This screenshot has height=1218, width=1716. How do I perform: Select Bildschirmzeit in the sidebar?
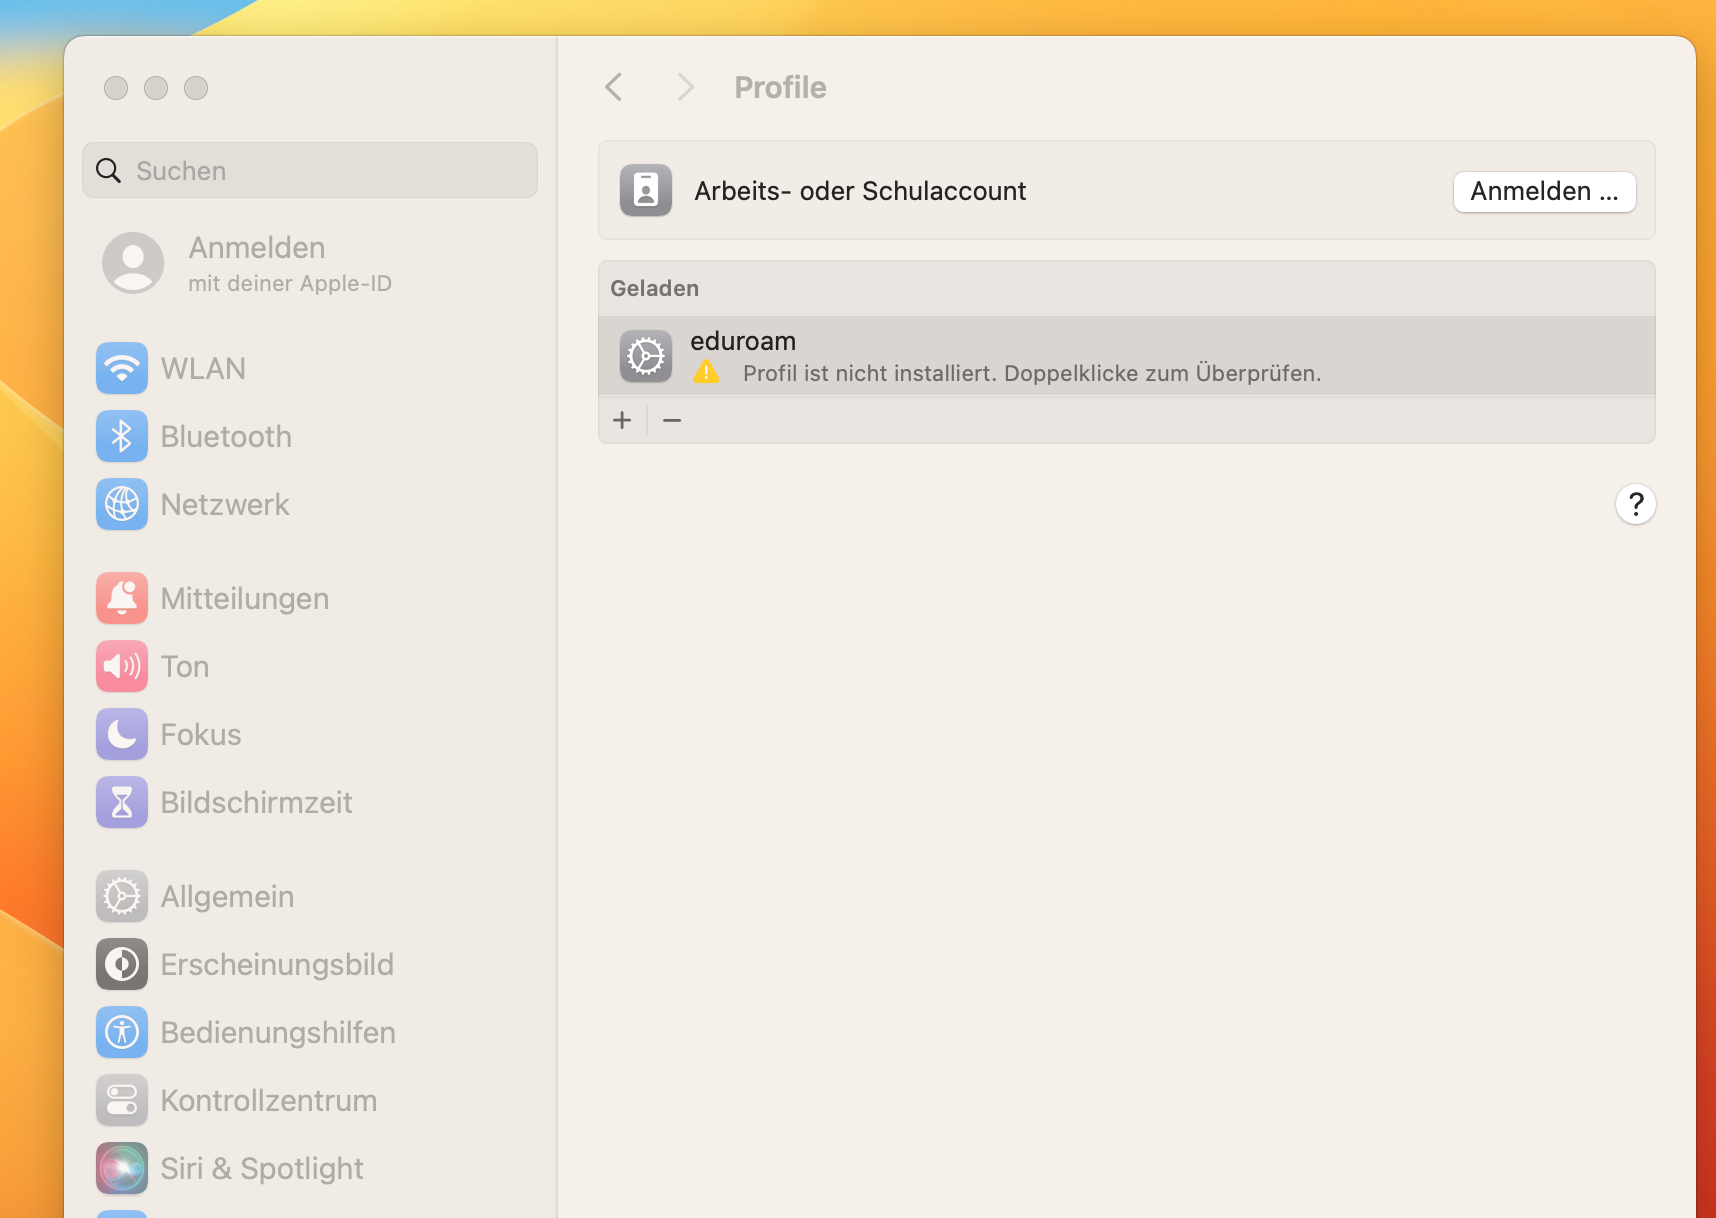tap(256, 802)
